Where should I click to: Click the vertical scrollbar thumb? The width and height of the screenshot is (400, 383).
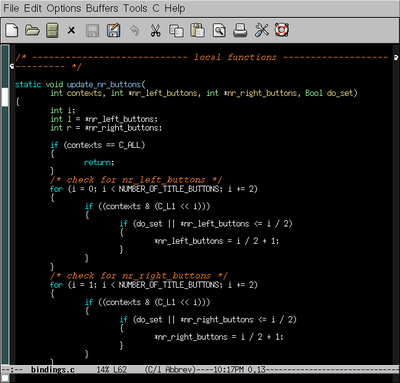pyautogui.click(x=5, y=97)
